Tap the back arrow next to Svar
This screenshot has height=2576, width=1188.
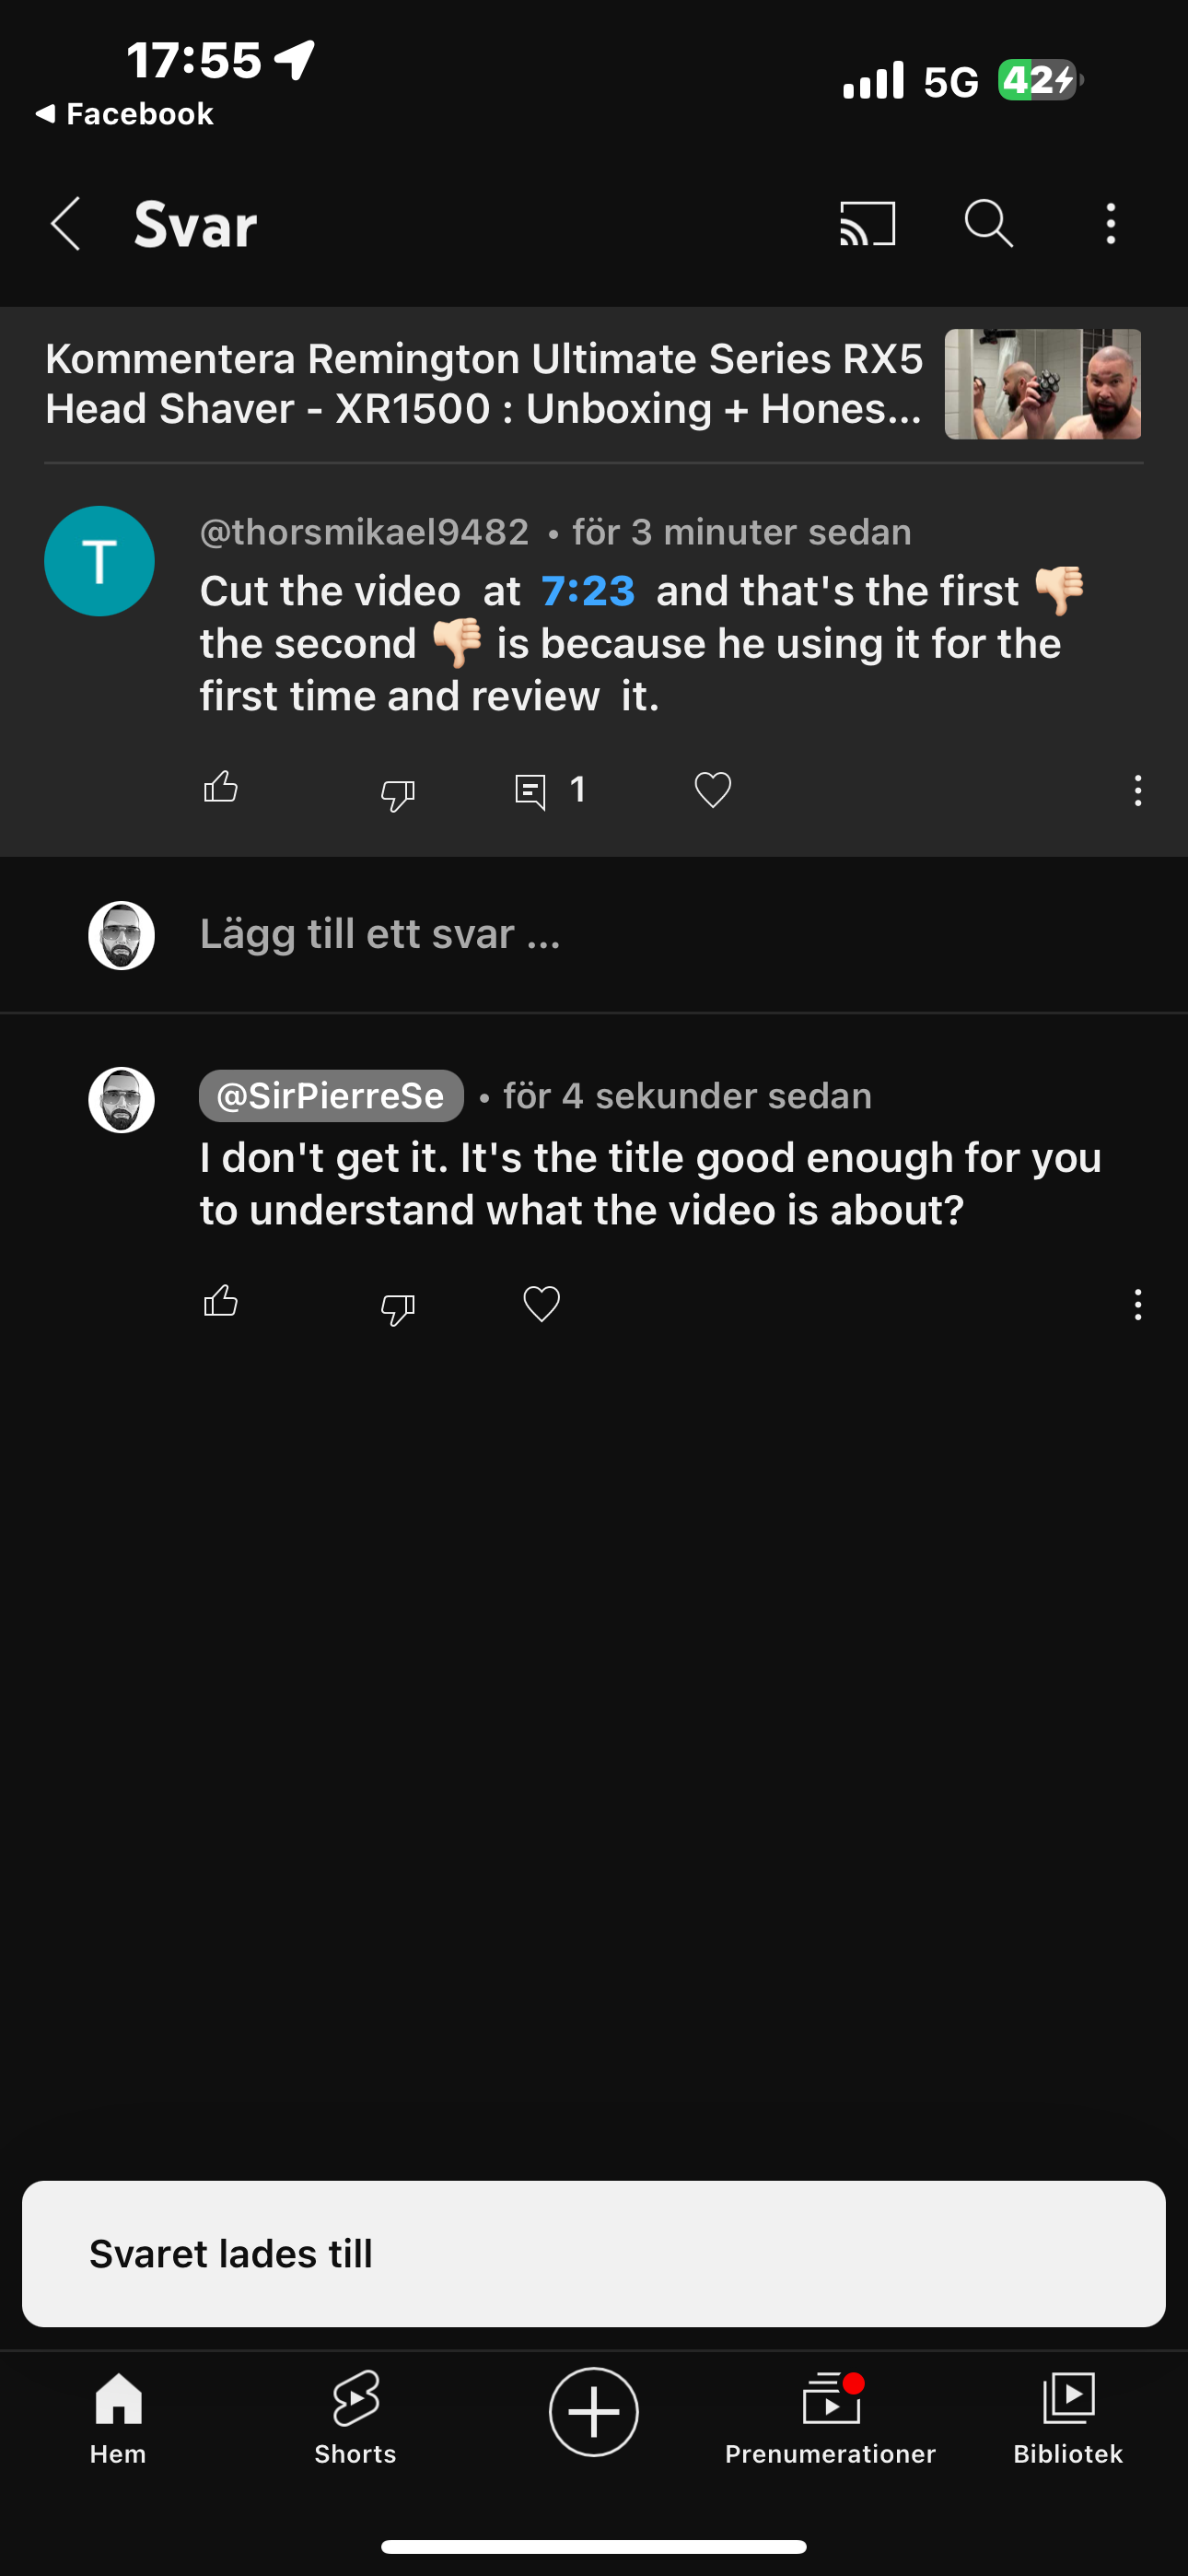pyautogui.click(x=66, y=224)
